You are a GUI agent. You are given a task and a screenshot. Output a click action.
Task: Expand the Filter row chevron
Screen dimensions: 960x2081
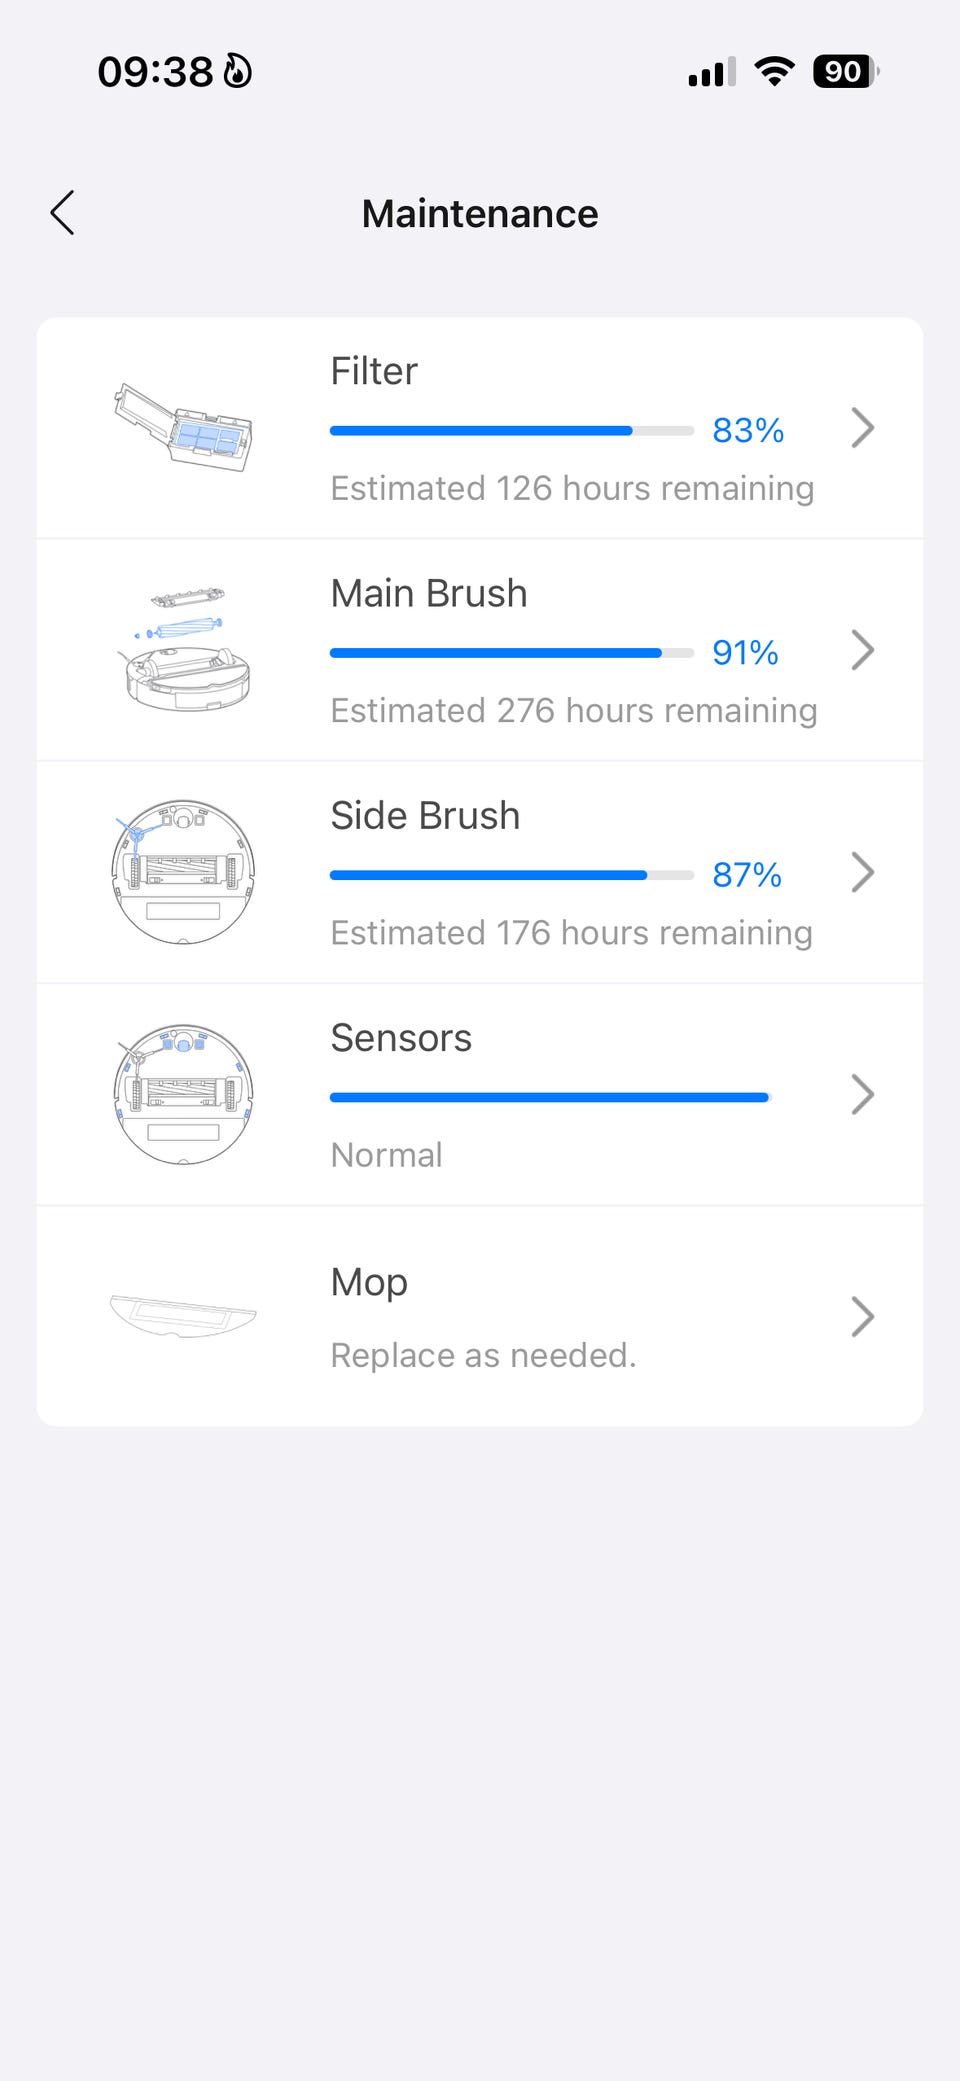(862, 428)
